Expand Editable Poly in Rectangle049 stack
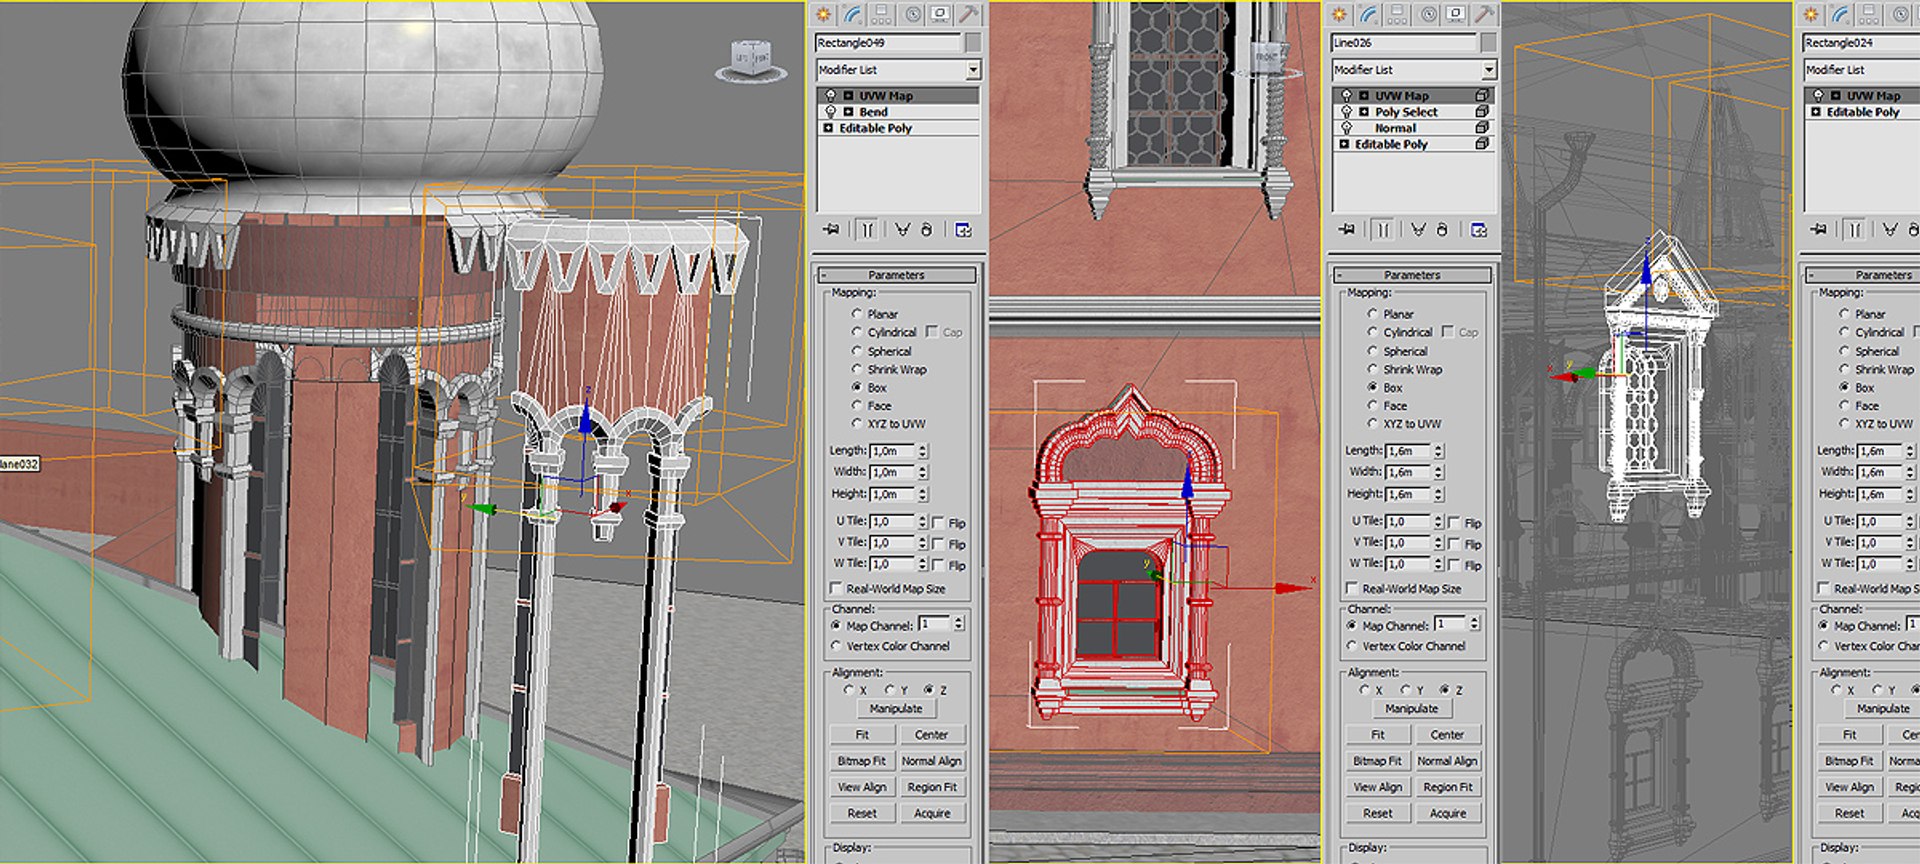Screen dimensions: 1920x864 tap(828, 128)
